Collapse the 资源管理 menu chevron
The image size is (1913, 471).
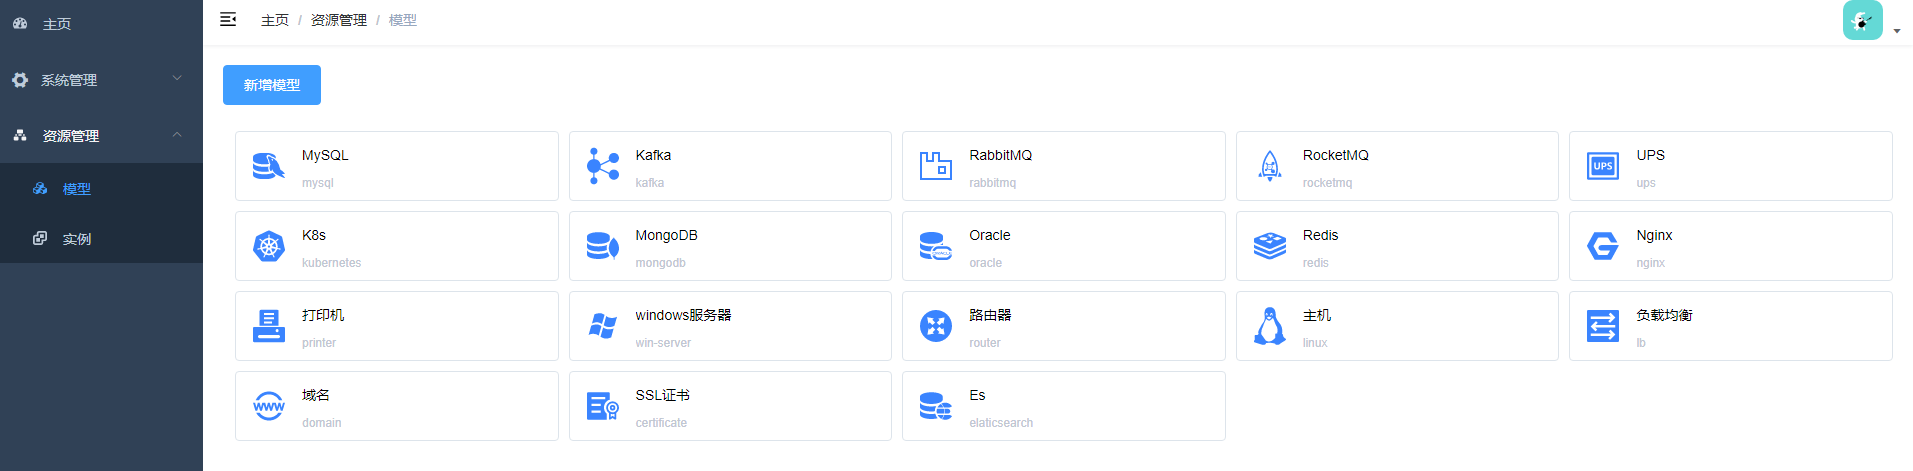[x=177, y=134]
